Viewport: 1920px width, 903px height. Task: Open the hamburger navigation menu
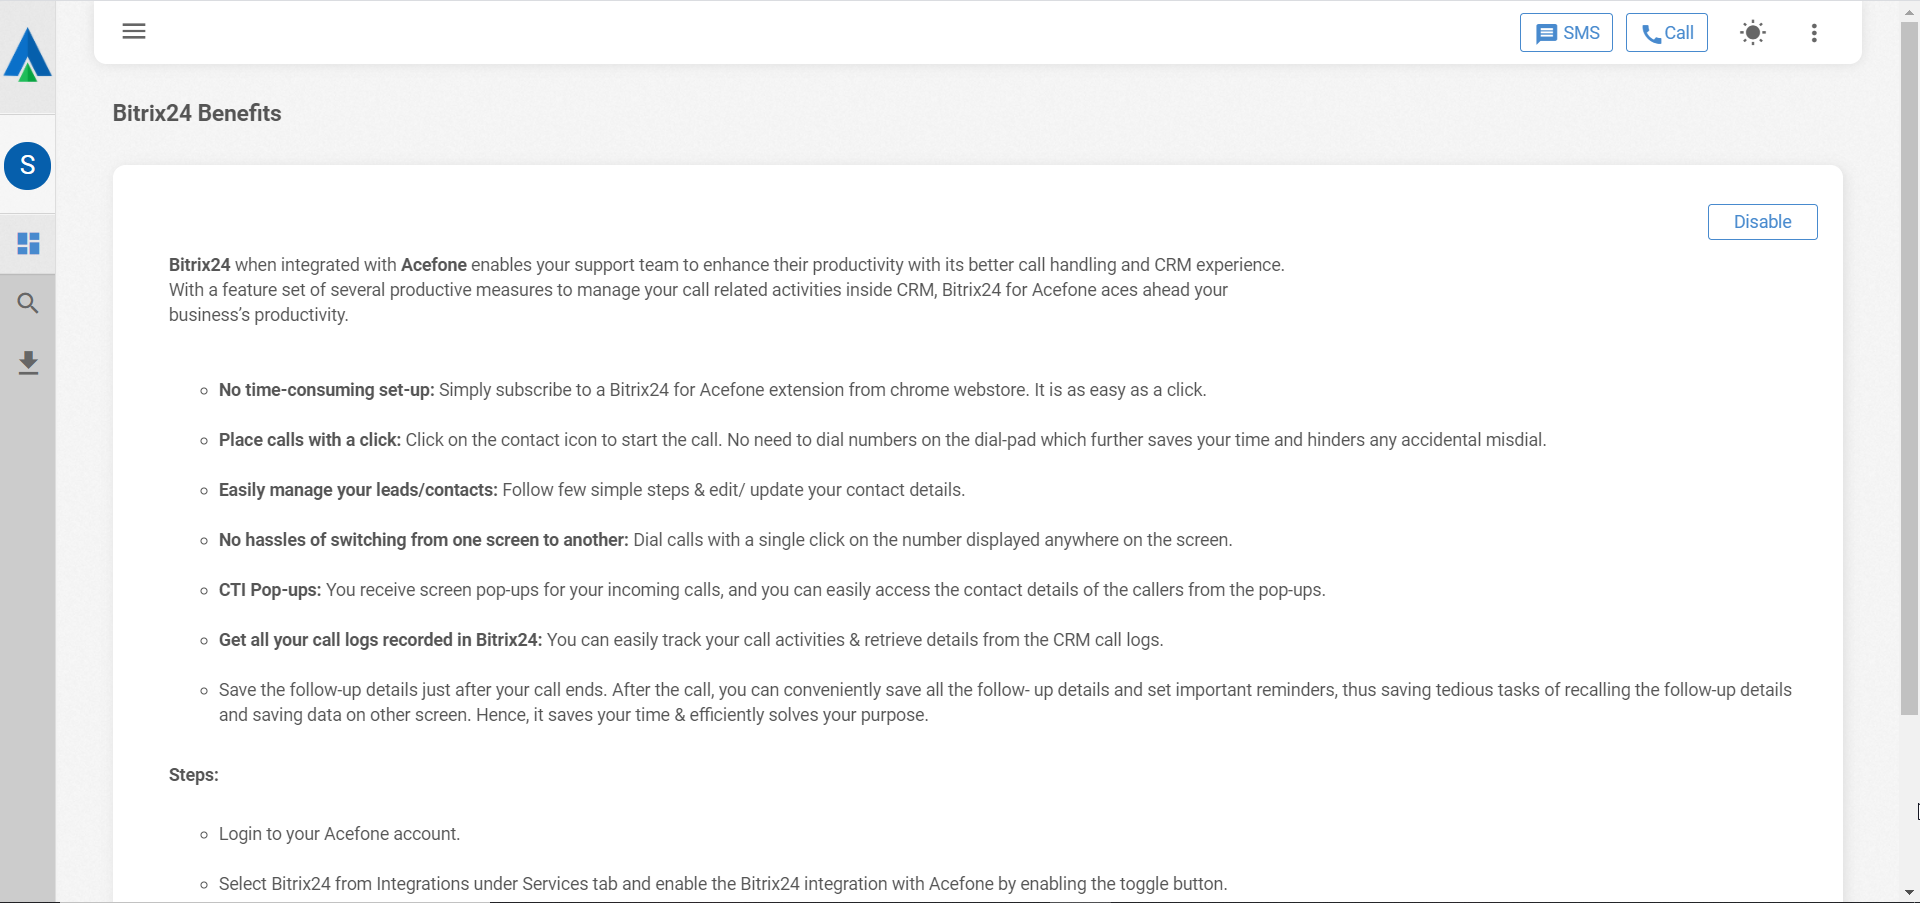(x=134, y=31)
